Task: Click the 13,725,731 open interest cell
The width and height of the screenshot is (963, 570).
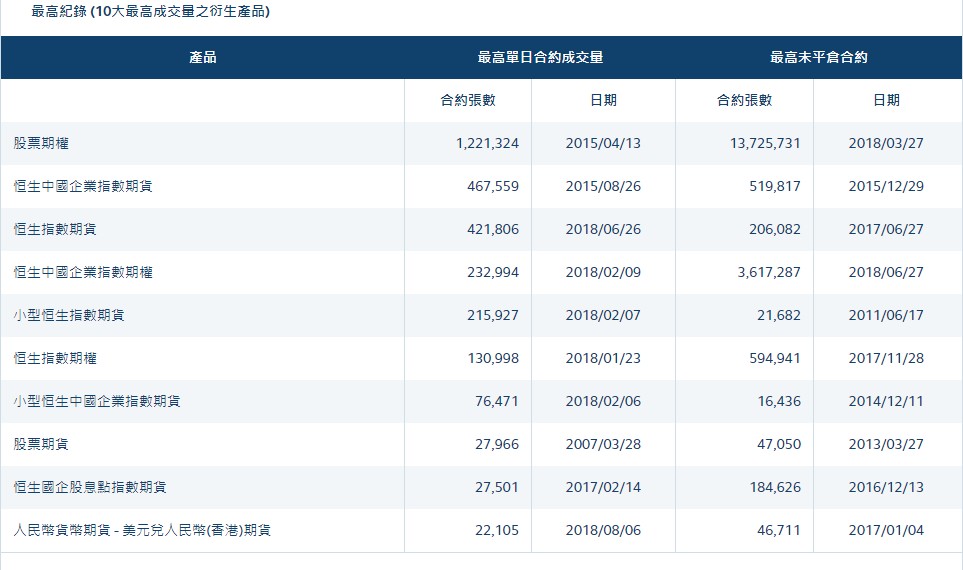Action: 759,143
